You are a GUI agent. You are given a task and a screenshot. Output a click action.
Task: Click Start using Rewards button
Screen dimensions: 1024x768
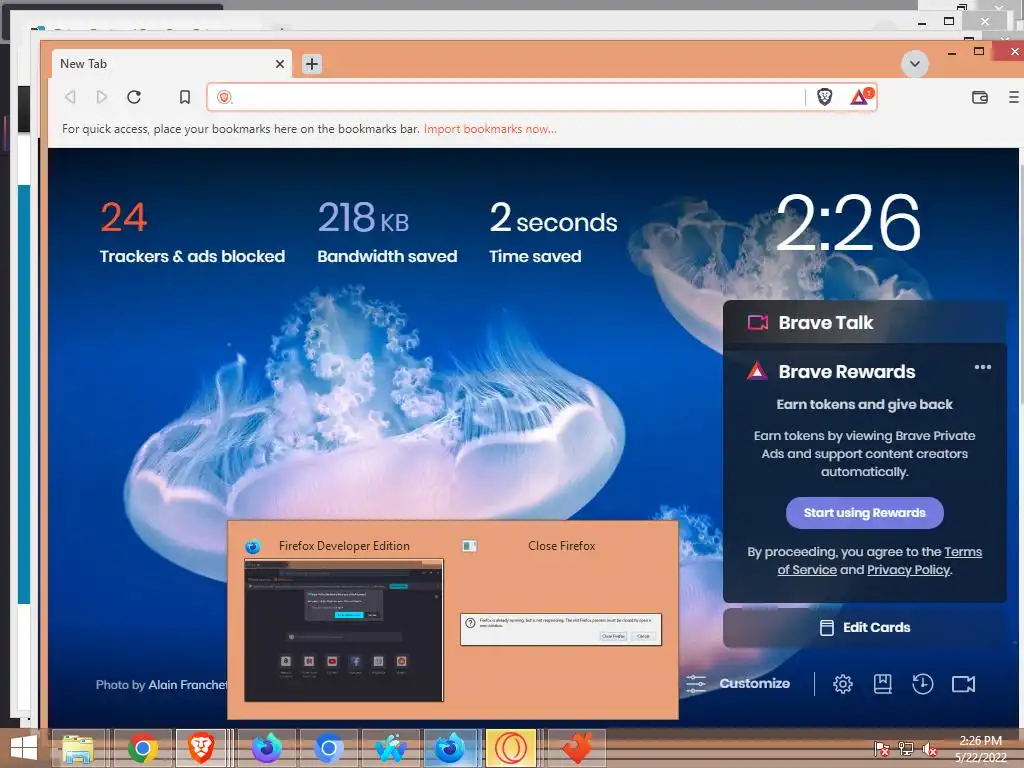point(865,513)
